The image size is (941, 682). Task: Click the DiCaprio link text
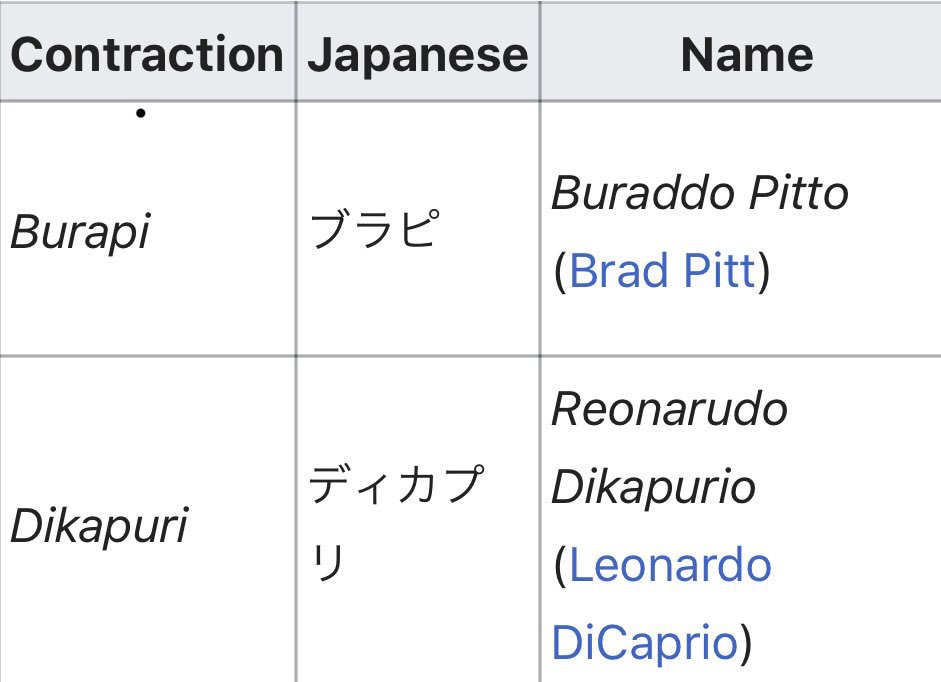point(645,643)
